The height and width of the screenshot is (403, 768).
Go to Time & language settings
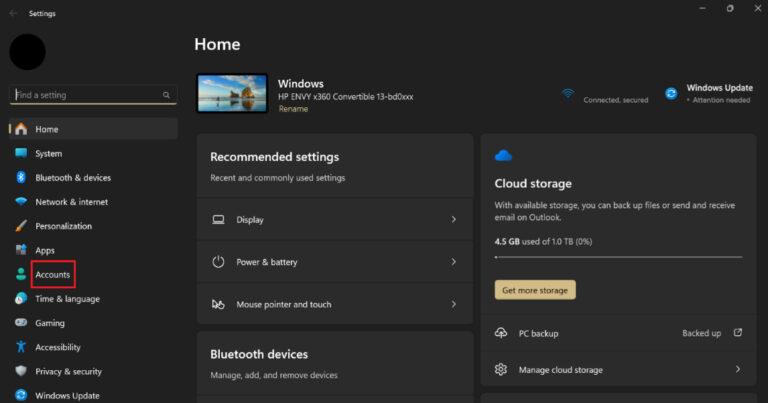[67, 299]
